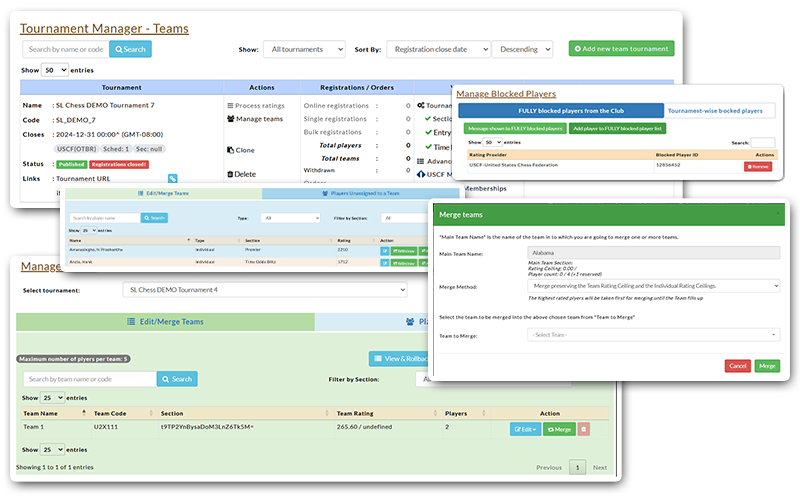Click Add new team tournament button
Screen dimensions: 800x500
621,49
